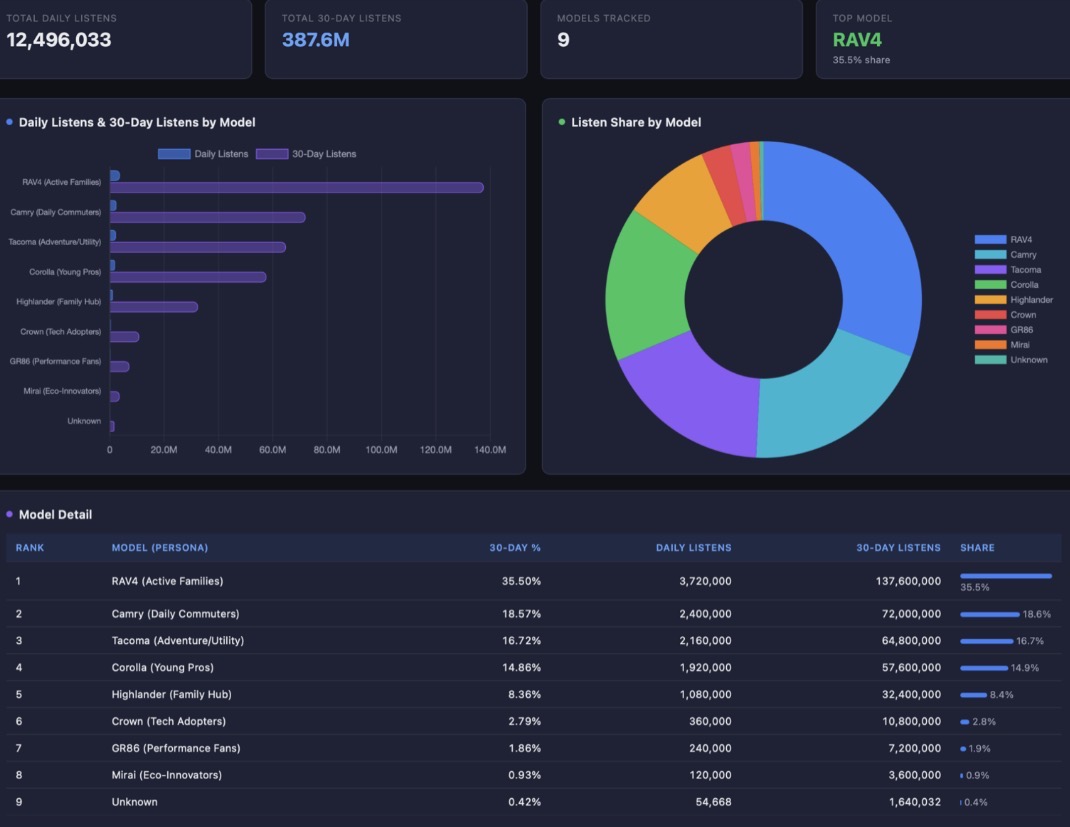Click green RAV4 Top Model heading

[x=857, y=40]
